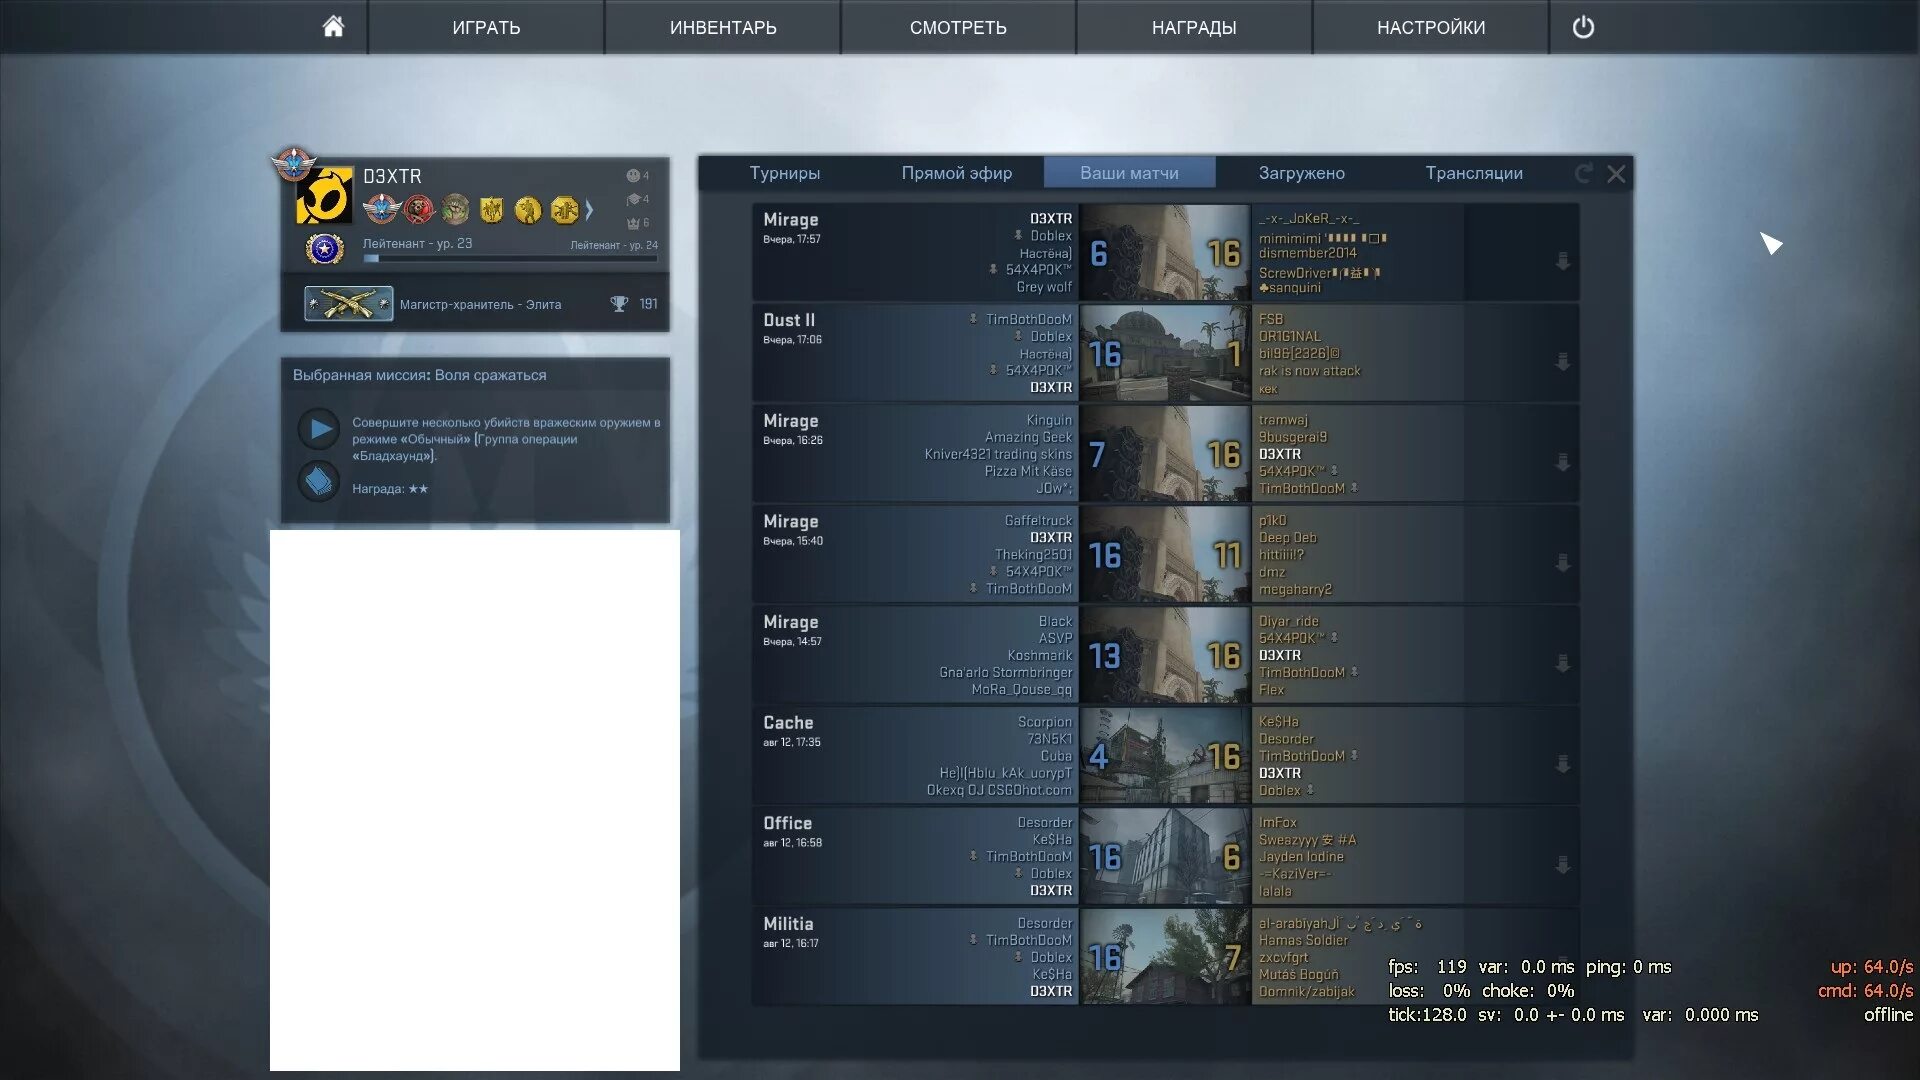This screenshot has height=1080, width=1920.
Task: Click player name Gaffeltruck
Action: pyautogui.click(x=1038, y=520)
